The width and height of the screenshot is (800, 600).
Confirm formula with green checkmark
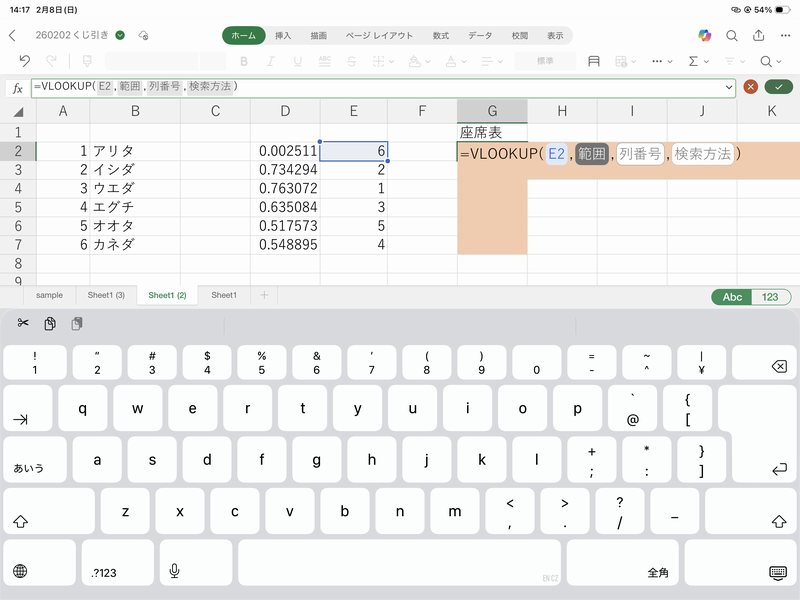(x=777, y=87)
